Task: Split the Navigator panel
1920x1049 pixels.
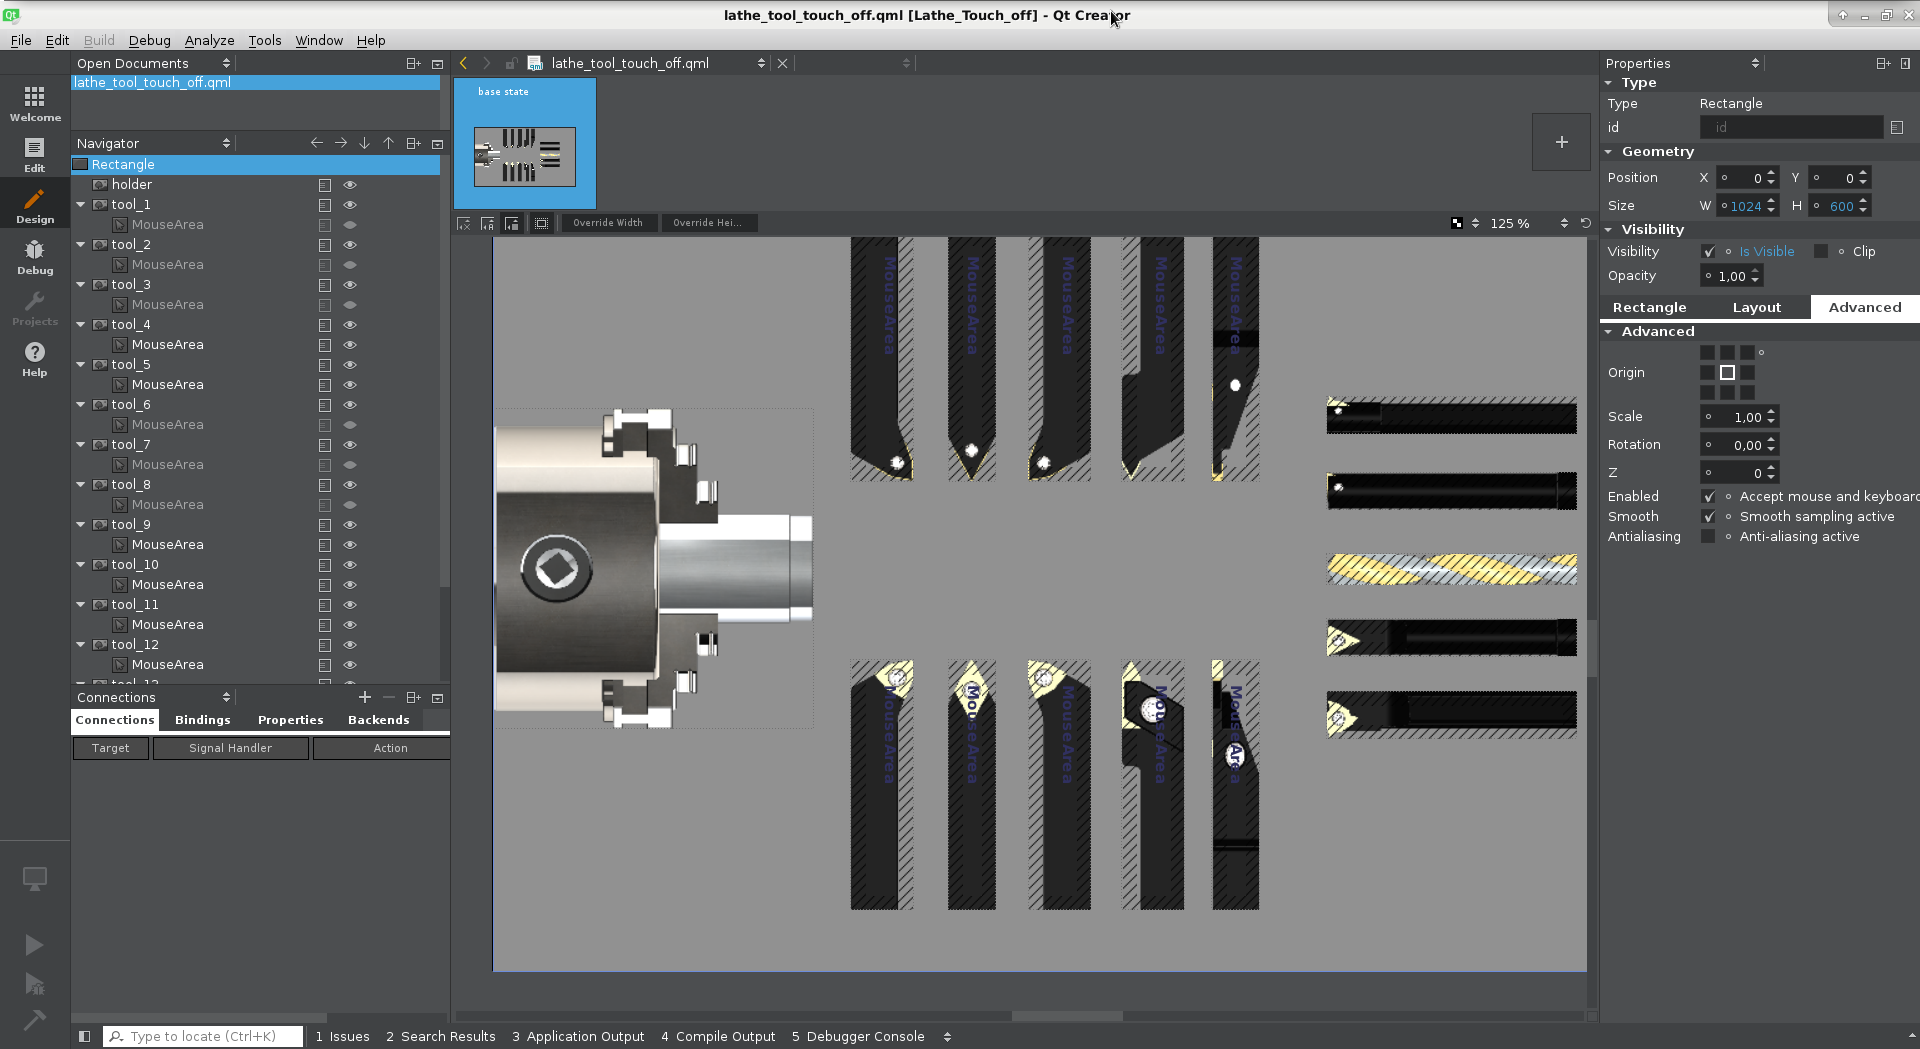Action: click(413, 143)
